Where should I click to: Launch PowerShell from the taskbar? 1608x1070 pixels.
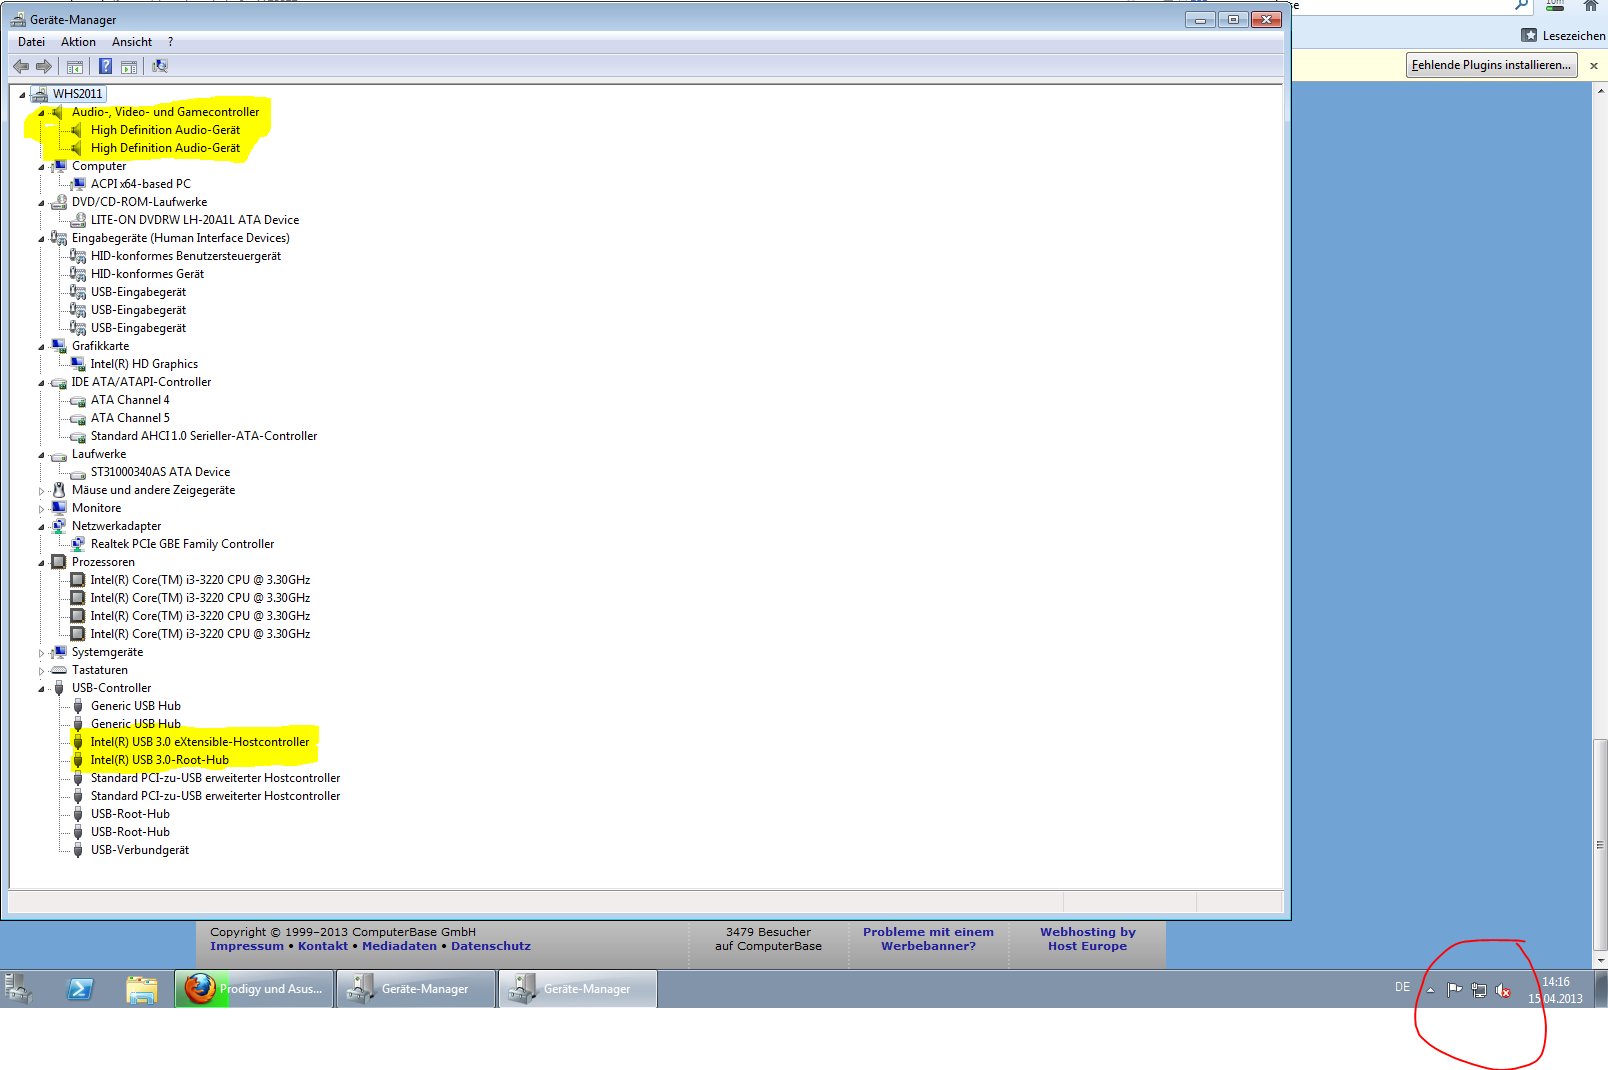pyautogui.click(x=80, y=989)
